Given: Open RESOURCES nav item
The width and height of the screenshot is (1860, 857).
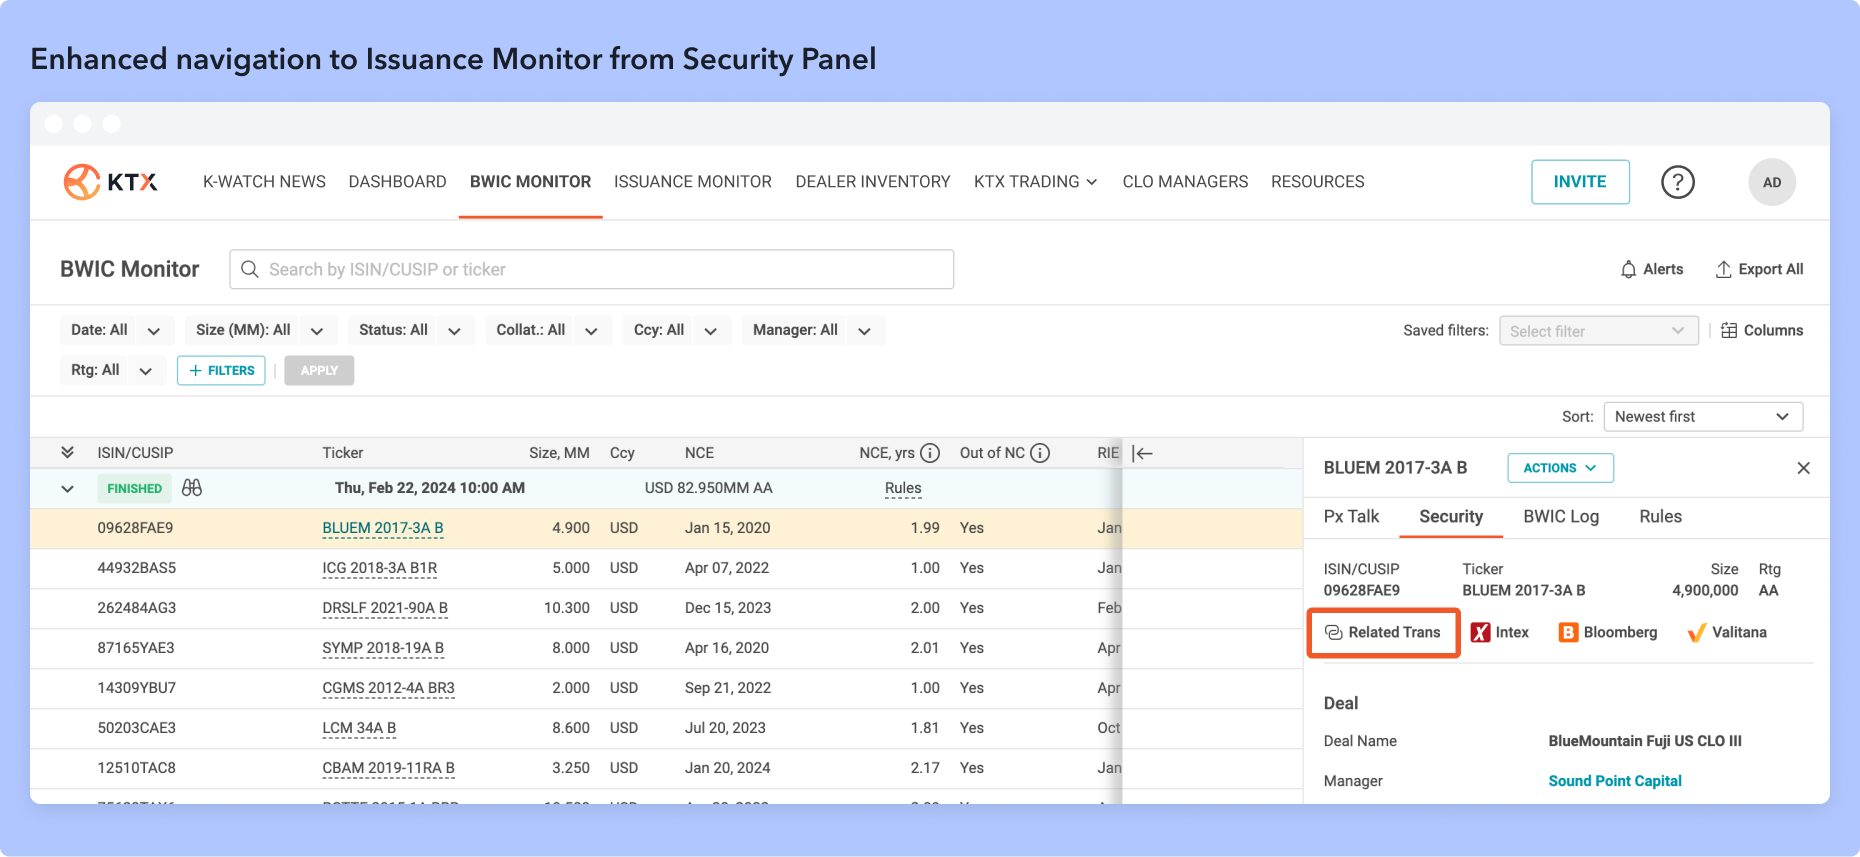Looking at the screenshot, I should point(1317,182).
